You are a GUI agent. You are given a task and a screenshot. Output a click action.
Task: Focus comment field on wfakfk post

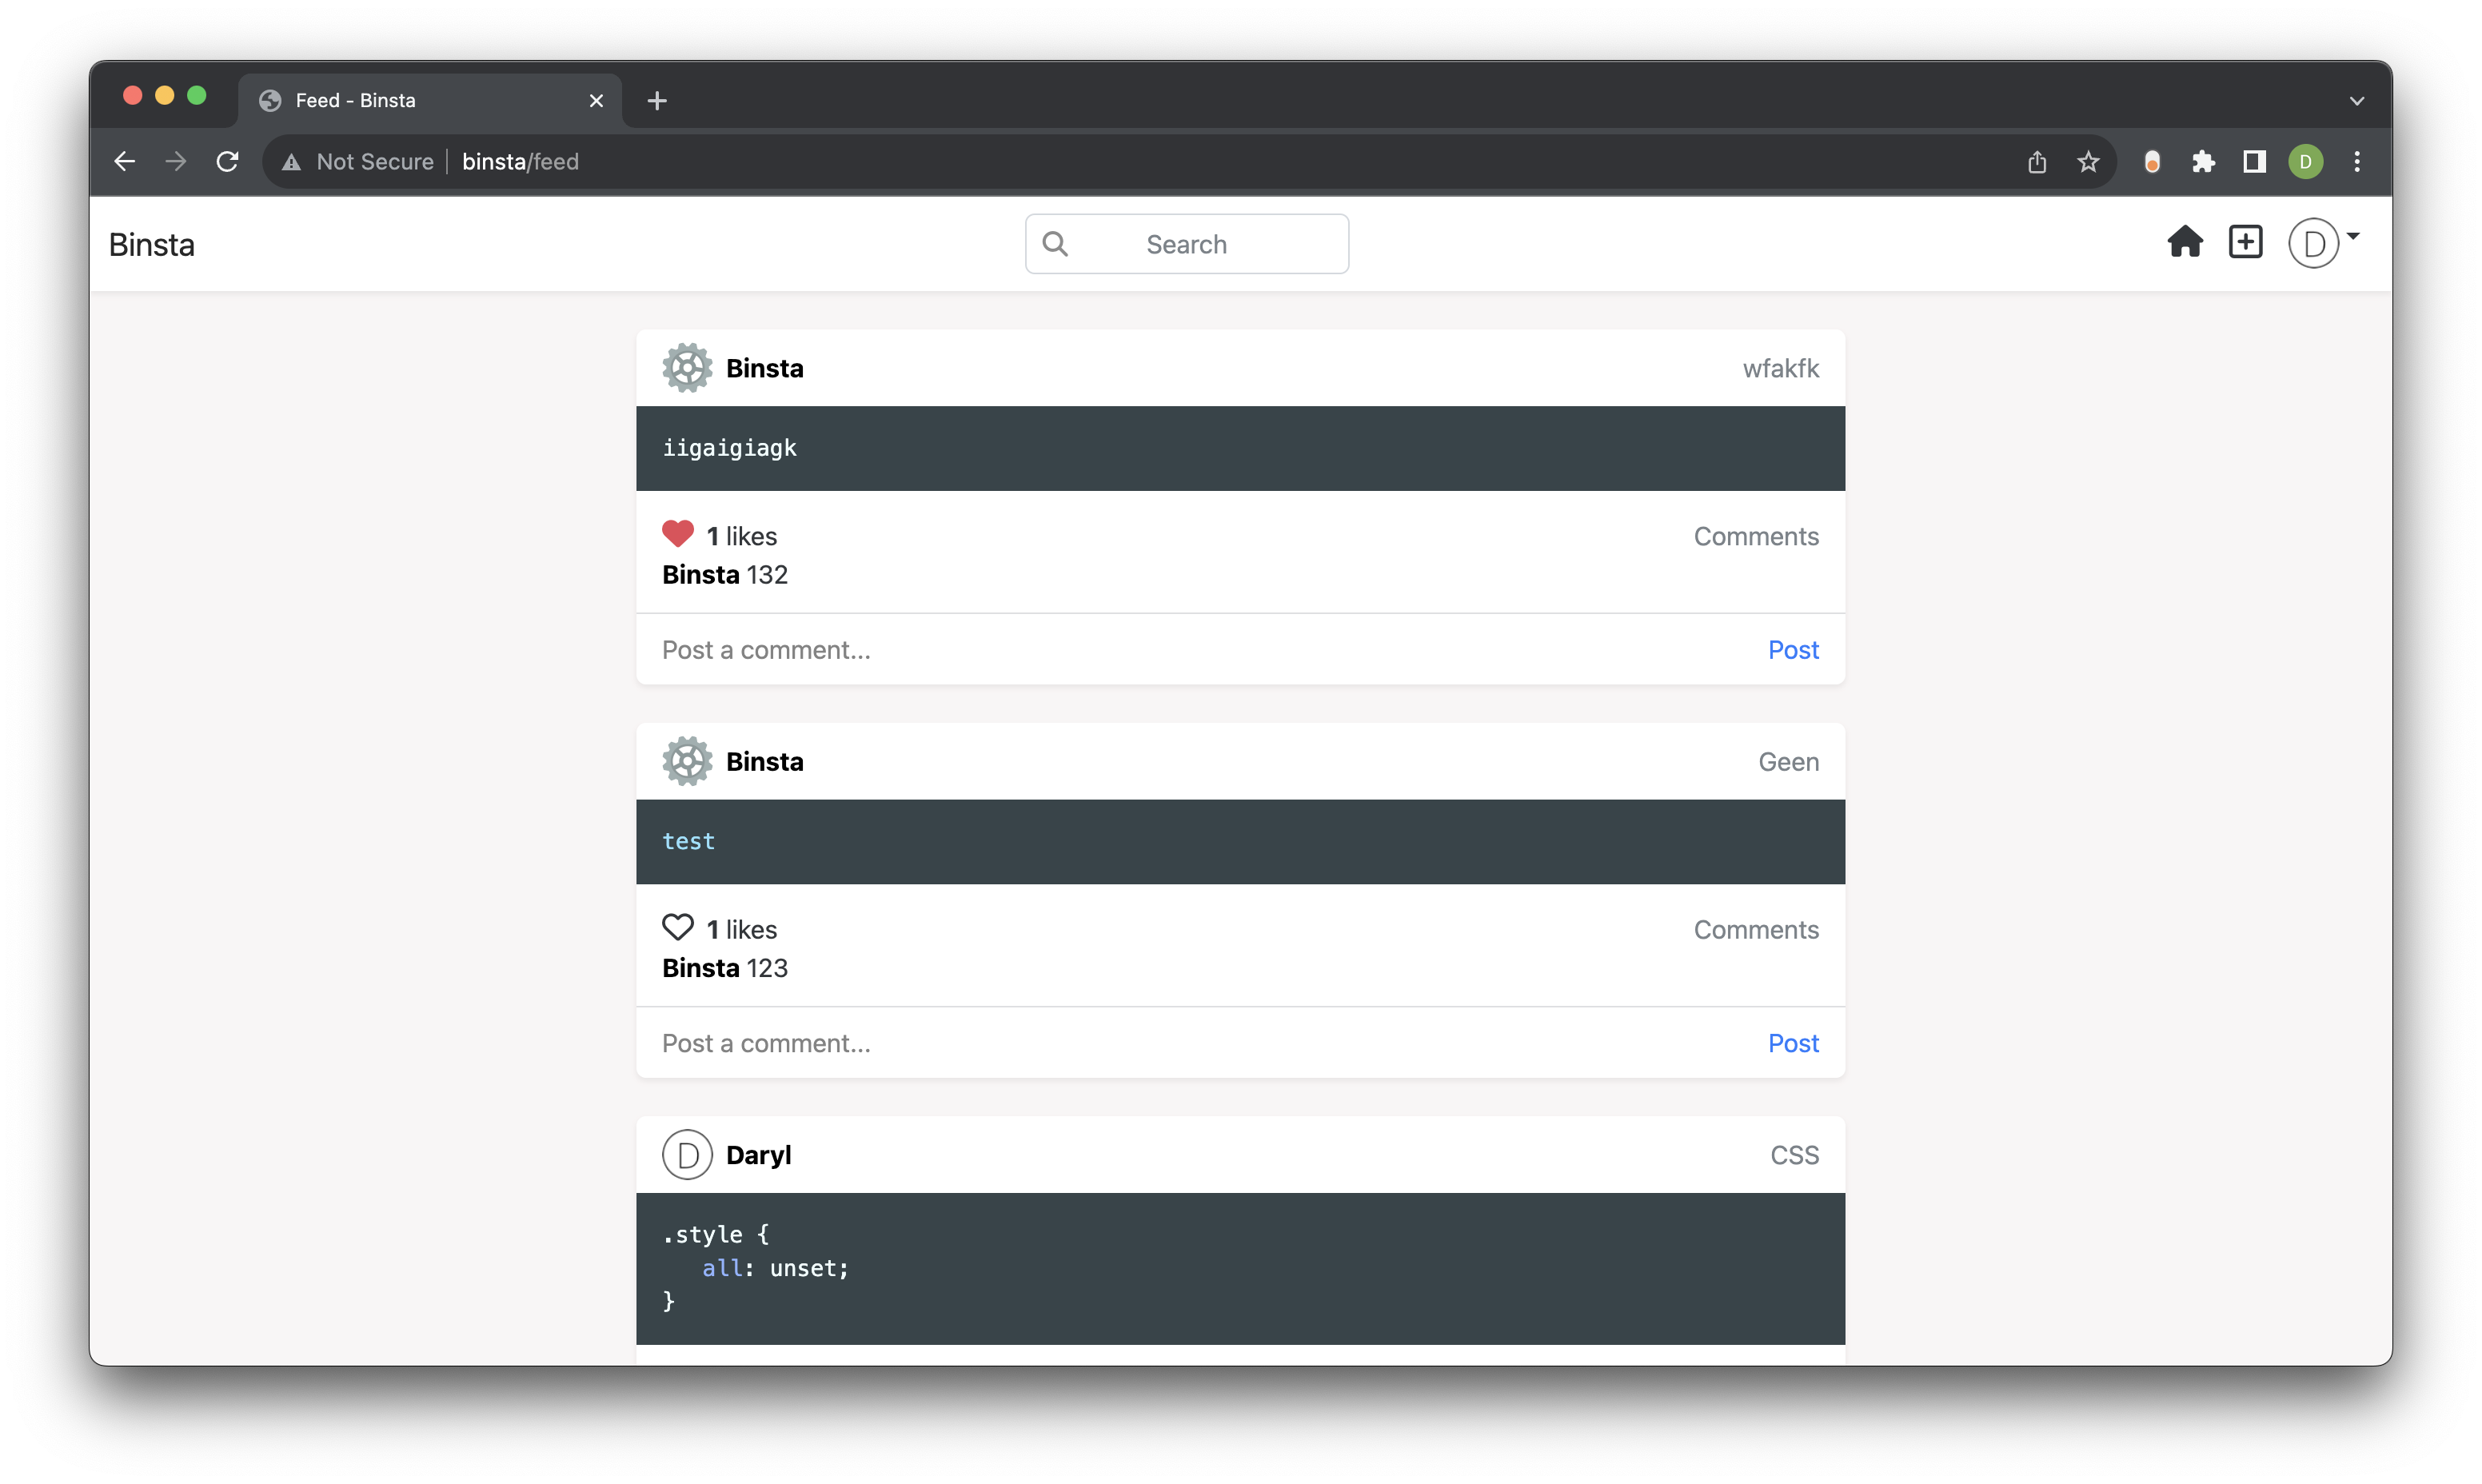[x=1200, y=650]
